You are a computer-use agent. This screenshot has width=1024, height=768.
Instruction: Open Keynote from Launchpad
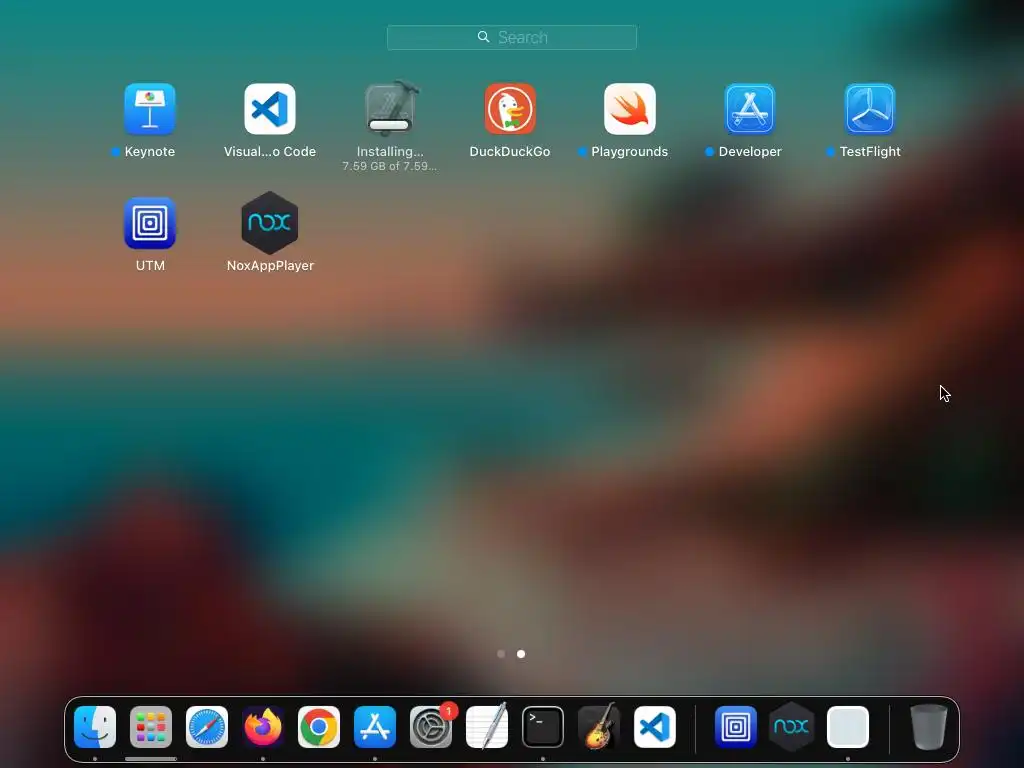(x=150, y=109)
